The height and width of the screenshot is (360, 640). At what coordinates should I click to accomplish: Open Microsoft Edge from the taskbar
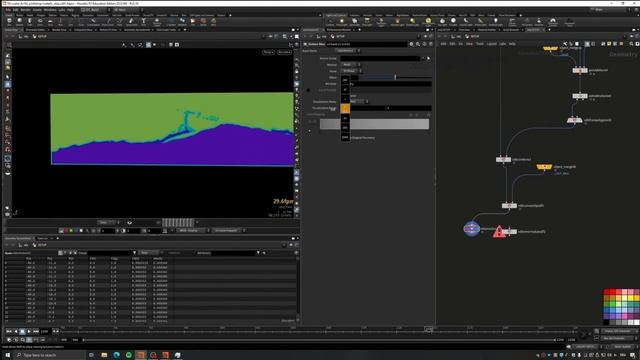[116, 355]
